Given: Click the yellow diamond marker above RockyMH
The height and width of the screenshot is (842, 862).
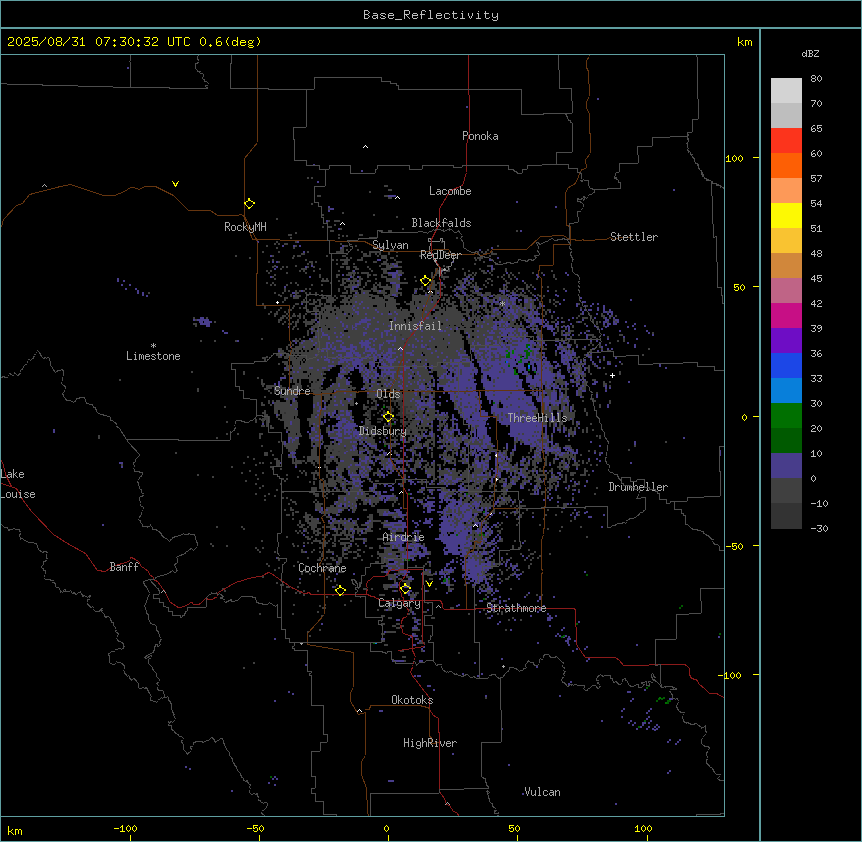Looking at the screenshot, I should 249,203.
